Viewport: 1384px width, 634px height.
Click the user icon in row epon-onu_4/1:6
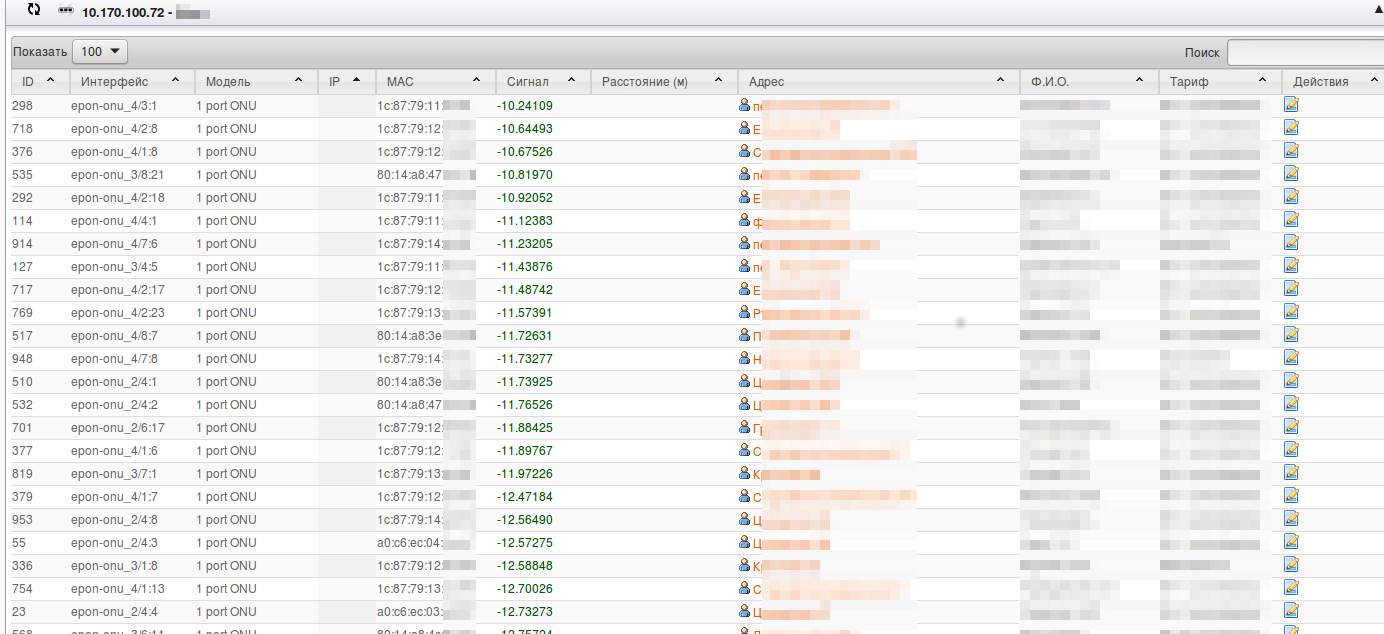click(744, 449)
